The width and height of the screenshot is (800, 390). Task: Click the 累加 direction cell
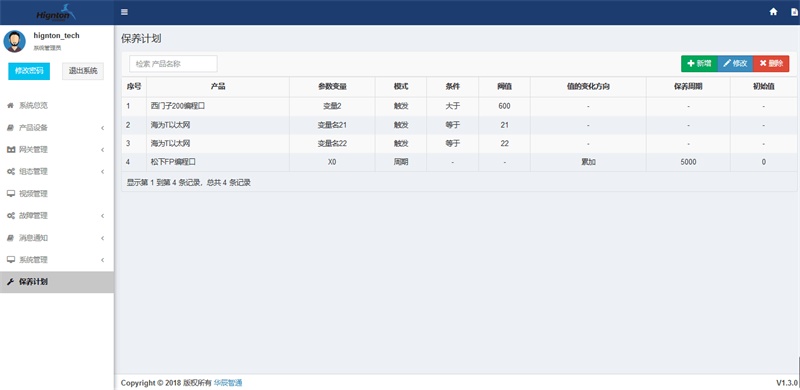(588, 162)
